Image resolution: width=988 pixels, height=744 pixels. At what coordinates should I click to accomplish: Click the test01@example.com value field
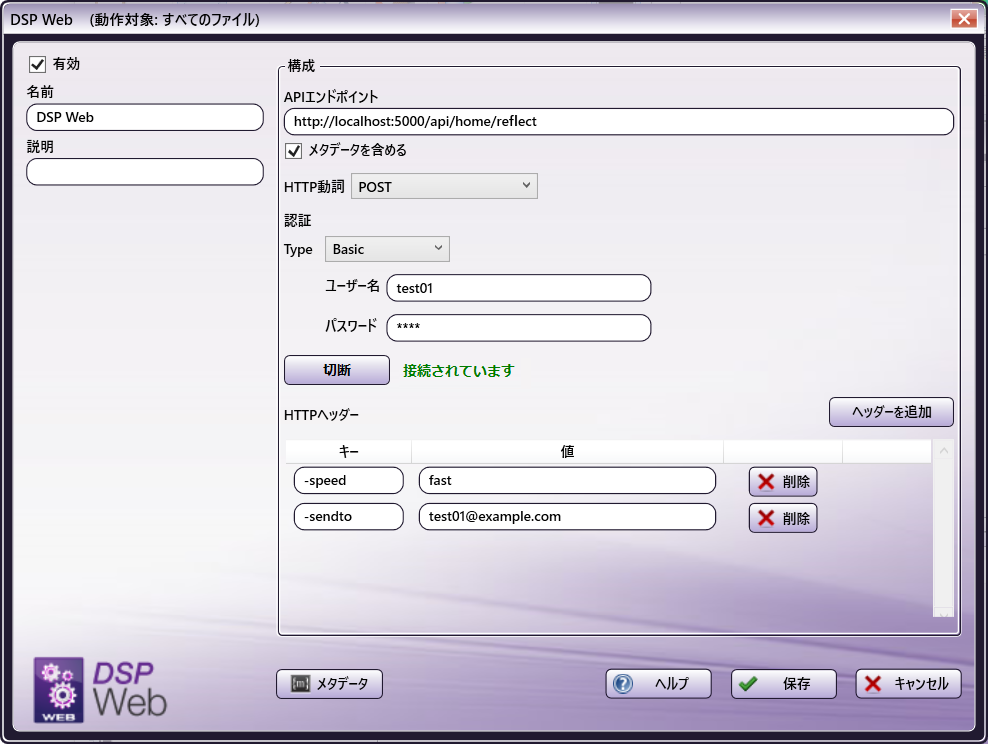point(567,517)
